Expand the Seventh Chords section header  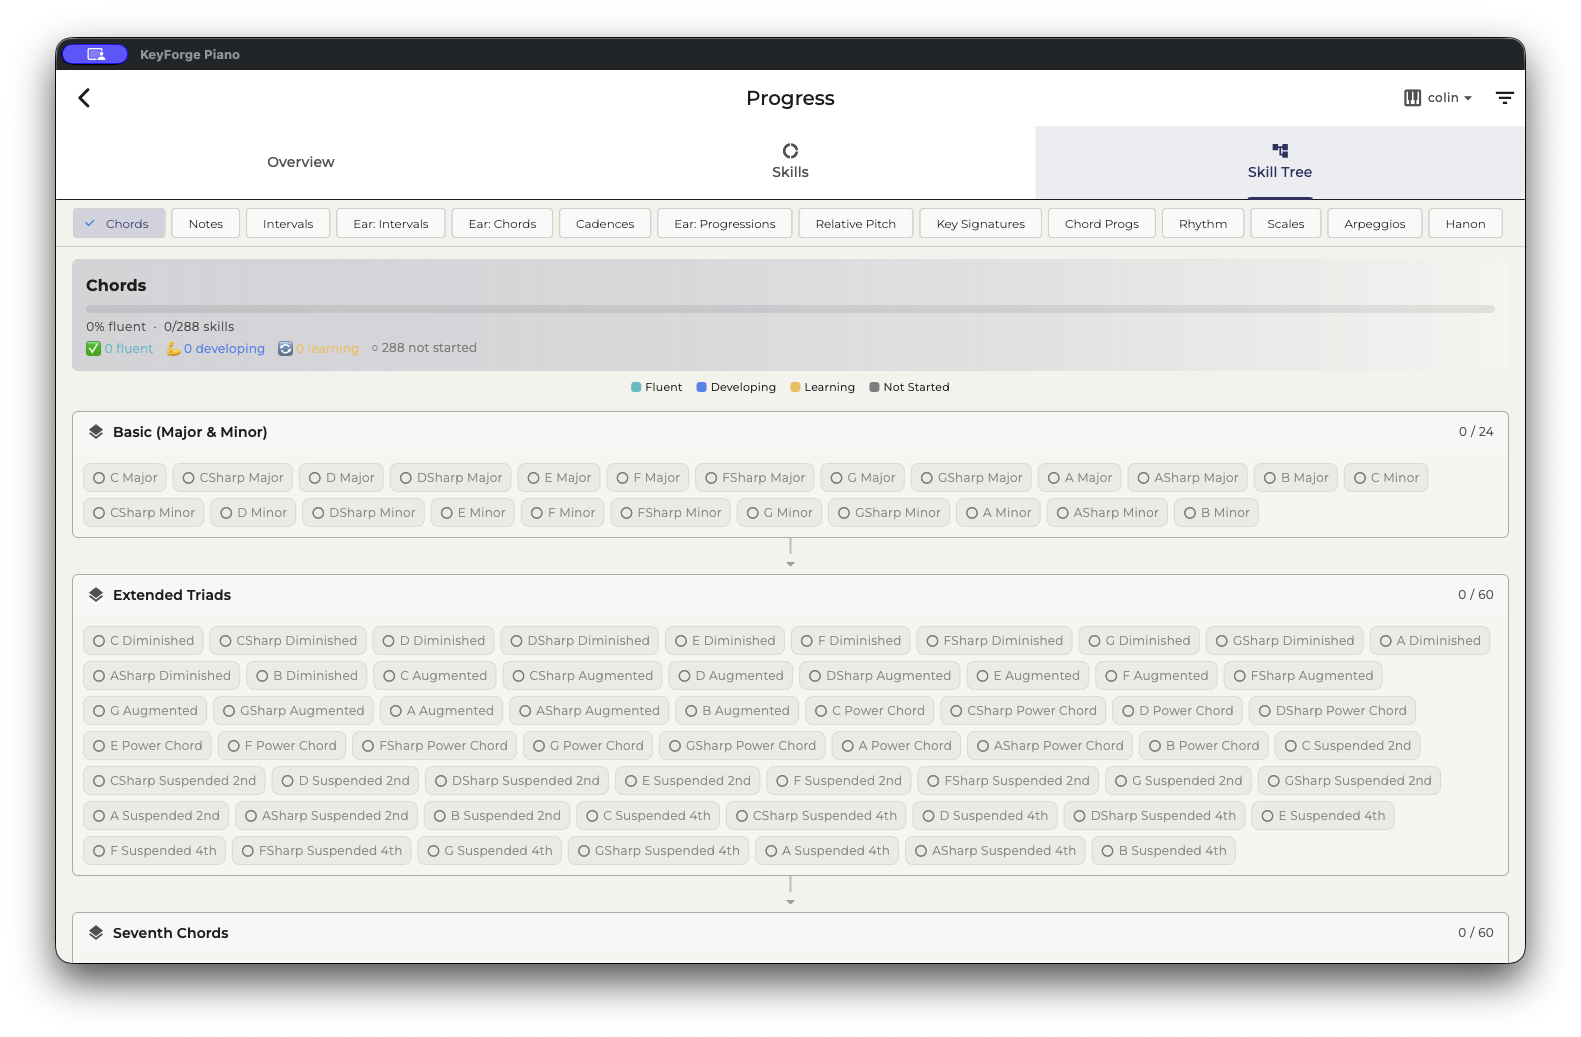(x=790, y=933)
